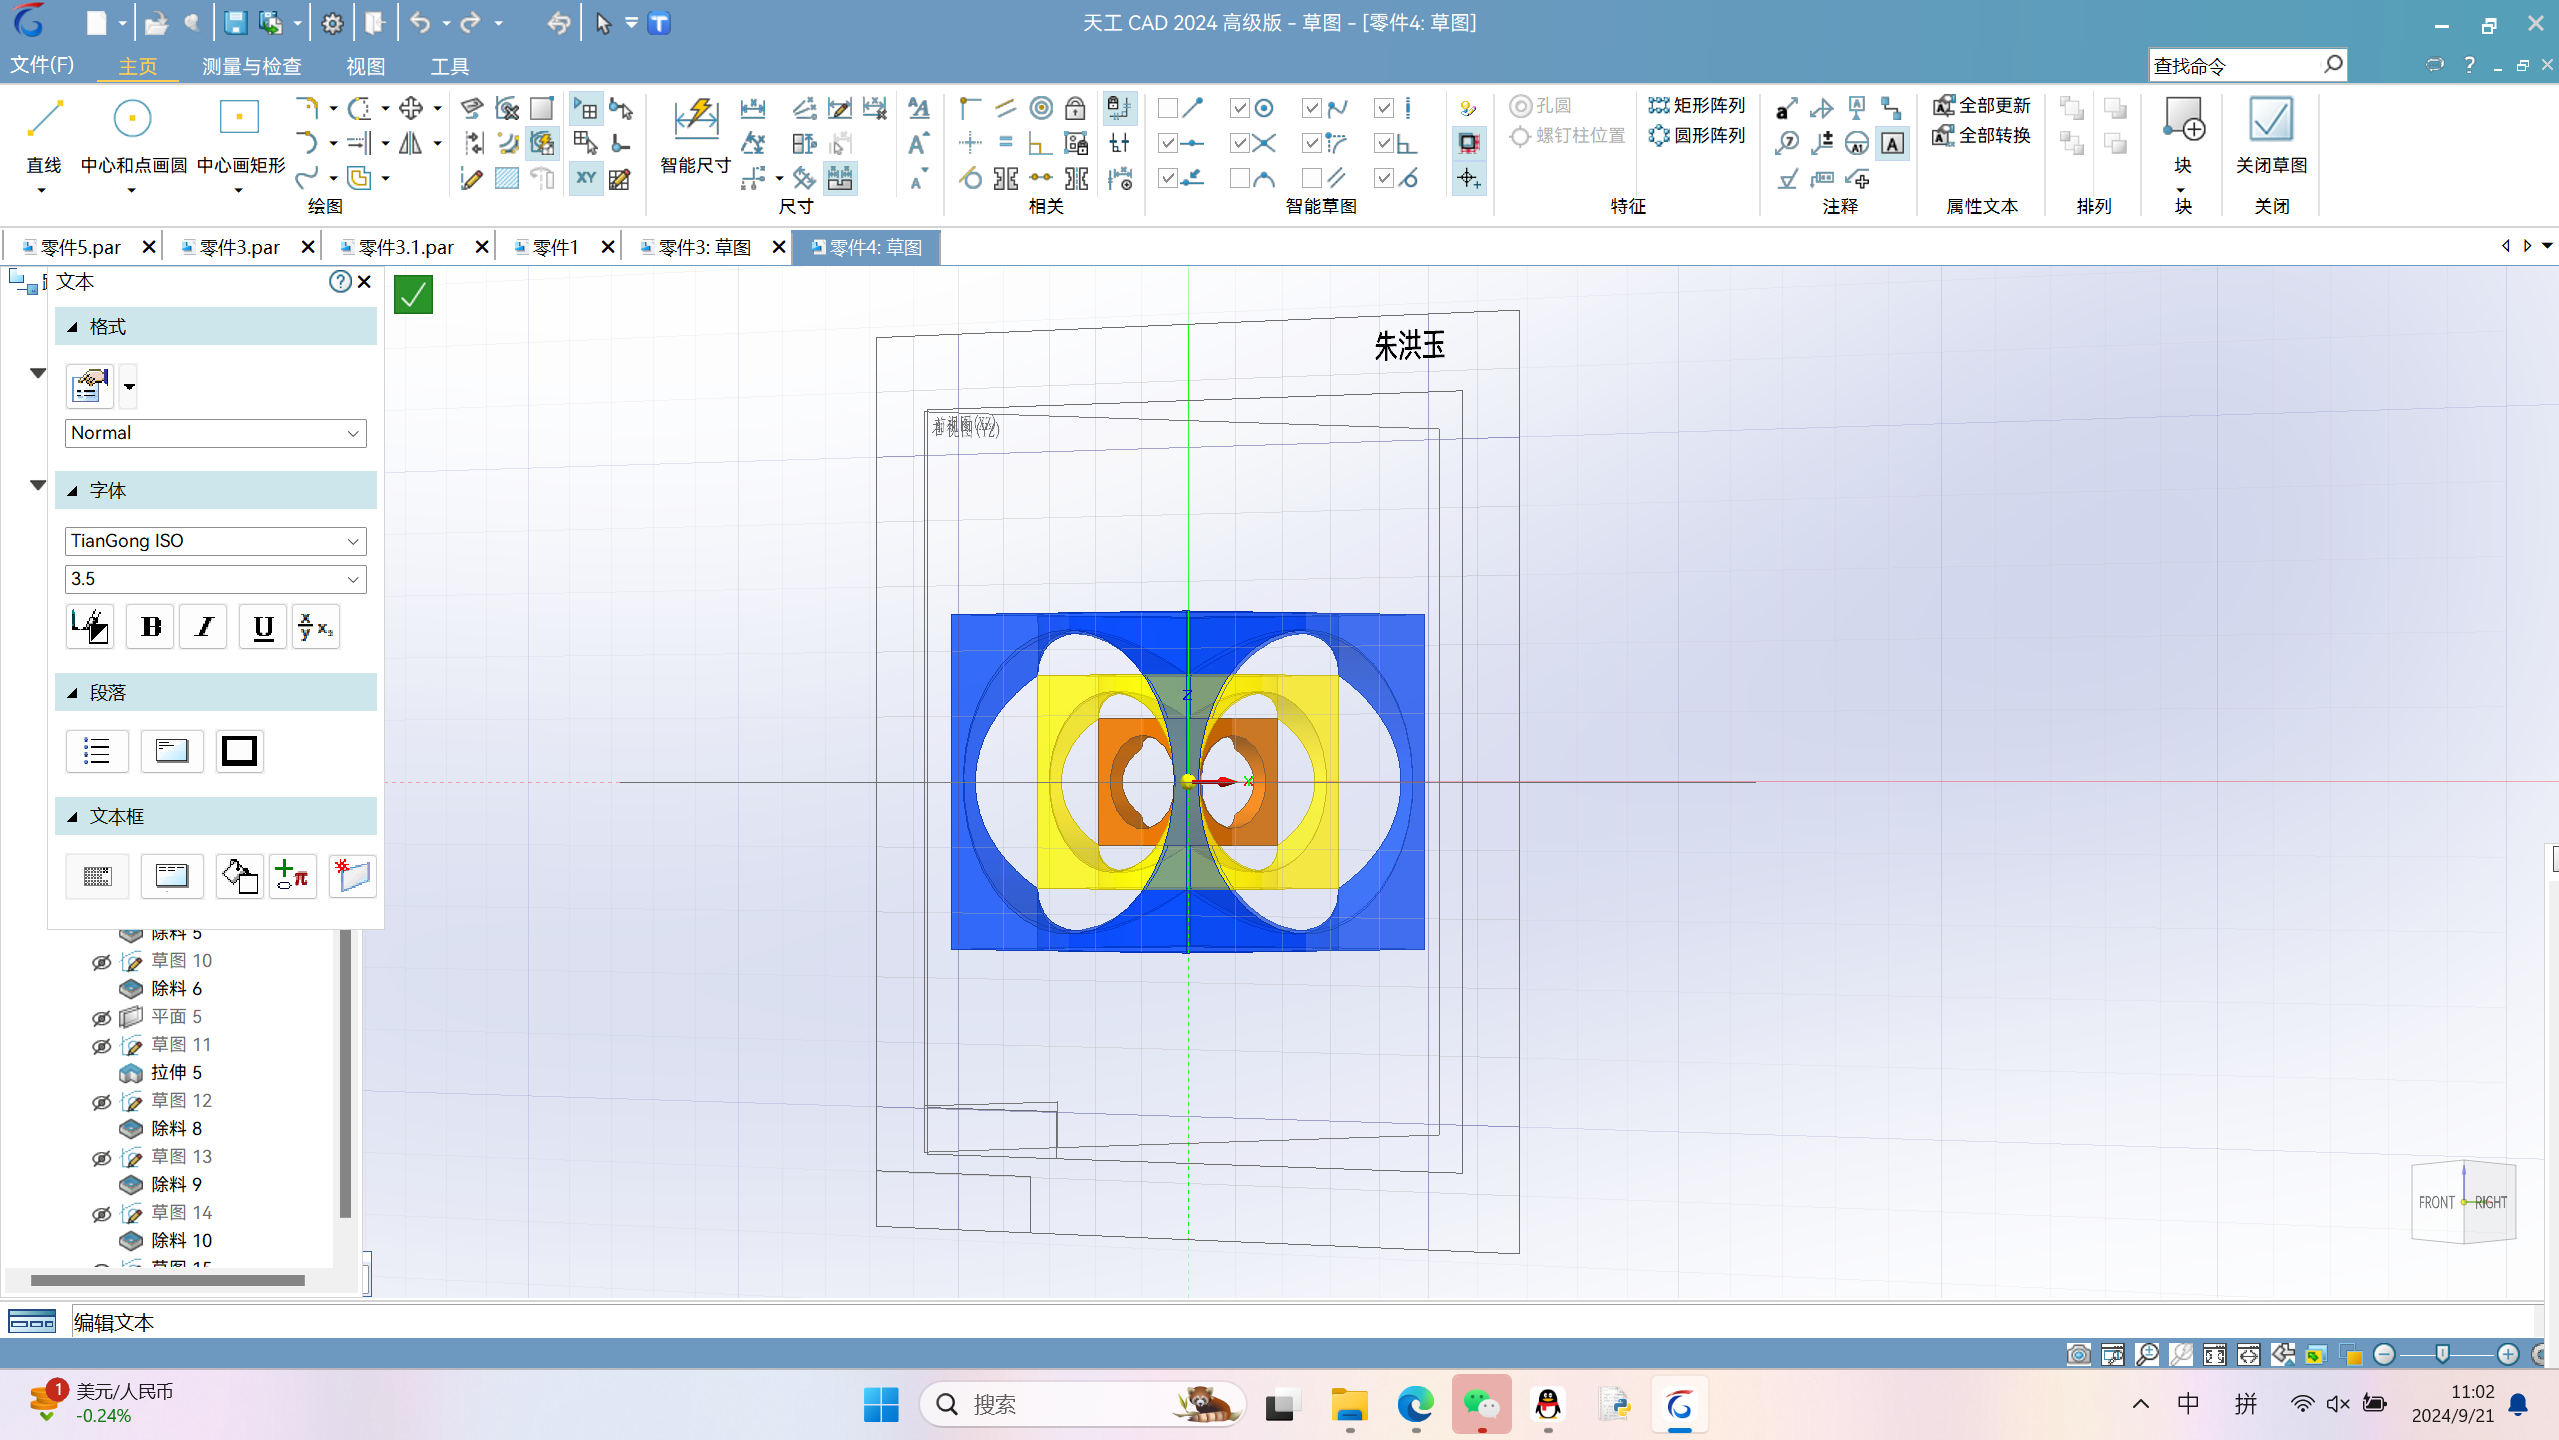Open dropdown arrow beside text format icon
Image resolution: width=2559 pixels, height=1440 pixels.
pyautogui.click(x=129, y=387)
